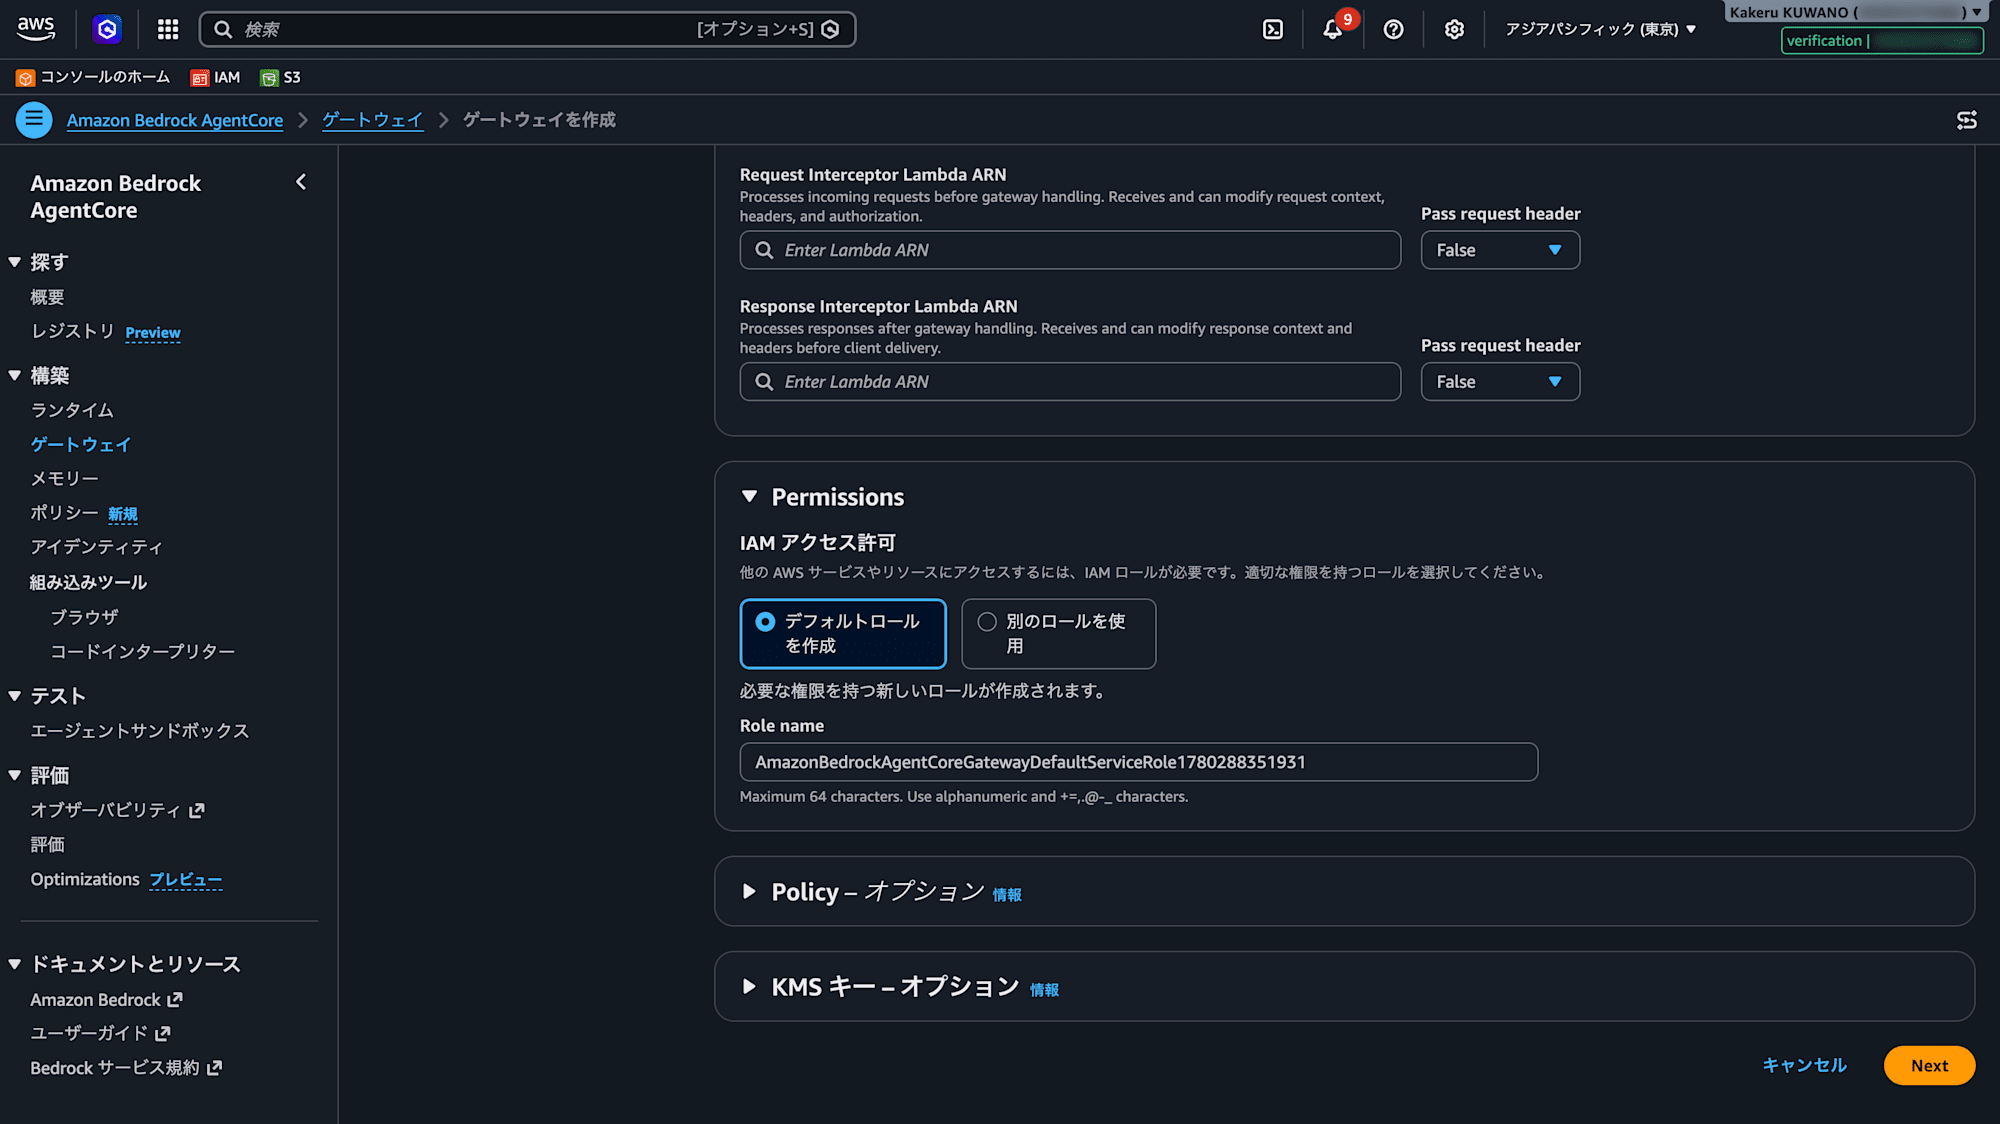2000x1124 pixels.
Task: Open ブラウザ built-in tool
Action: (x=84, y=617)
